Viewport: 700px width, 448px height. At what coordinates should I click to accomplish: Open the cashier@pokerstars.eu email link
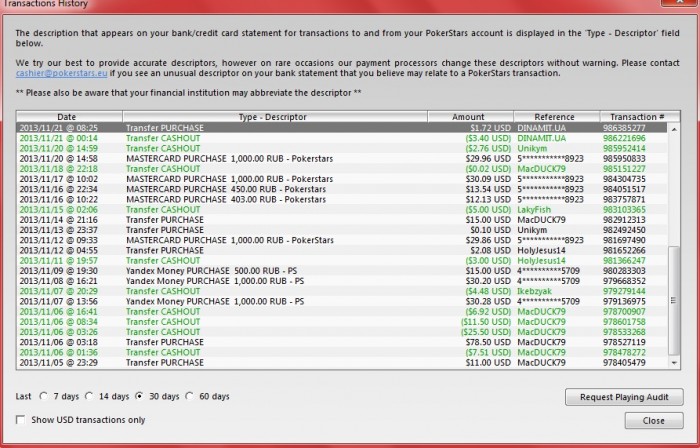[62, 73]
